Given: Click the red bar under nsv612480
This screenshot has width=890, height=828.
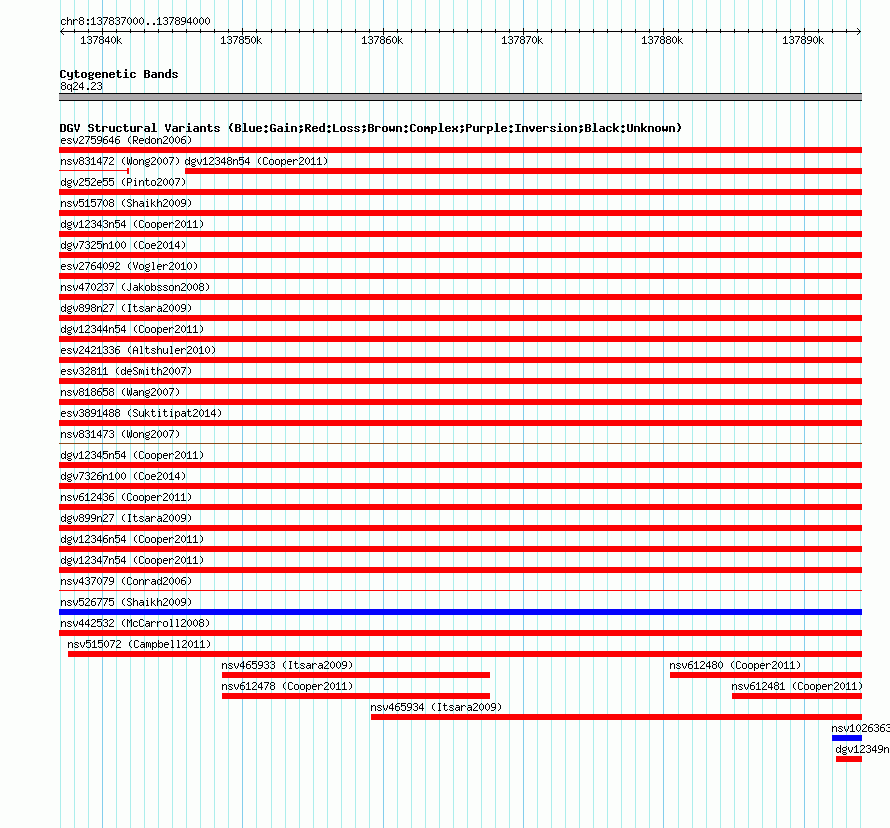Looking at the screenshot, I should point(766,675).
